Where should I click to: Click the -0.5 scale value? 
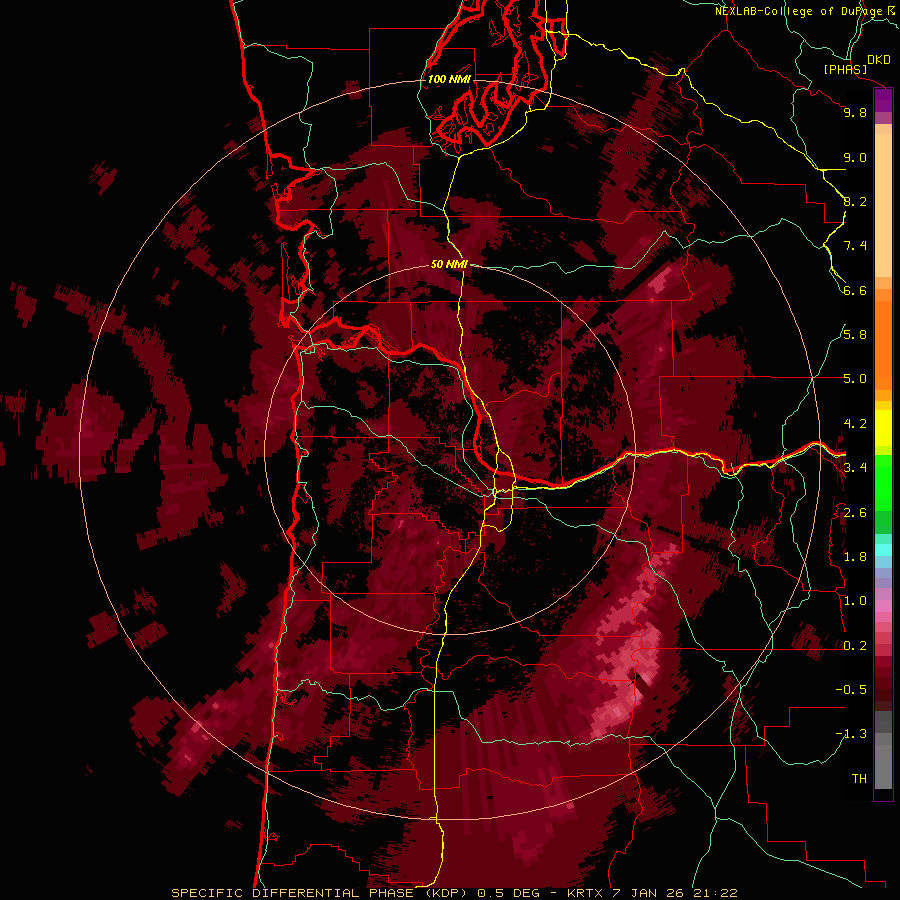tap(851, 690)
